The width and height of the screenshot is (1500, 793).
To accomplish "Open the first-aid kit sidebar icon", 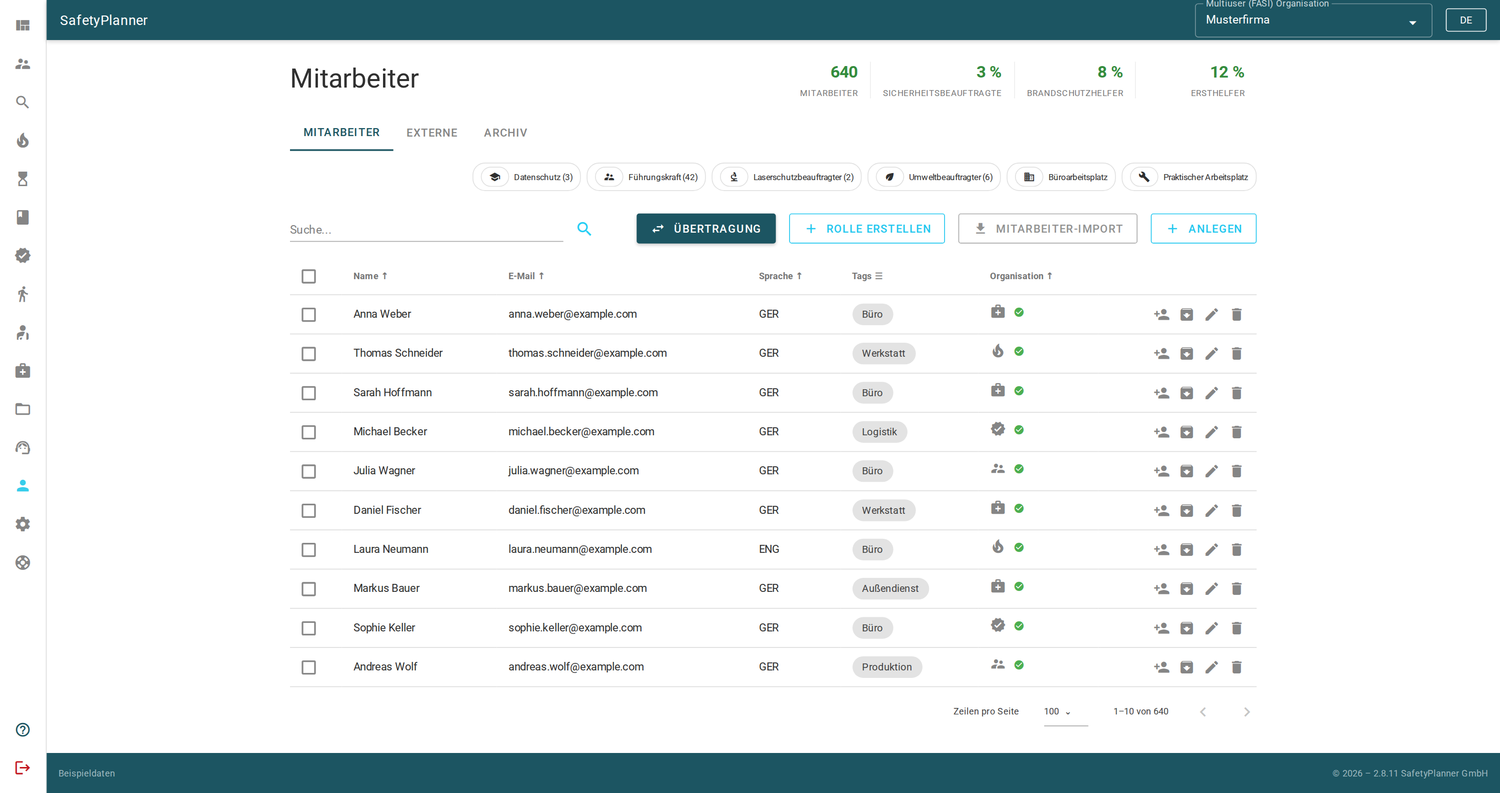I will (x=23, y=371).
